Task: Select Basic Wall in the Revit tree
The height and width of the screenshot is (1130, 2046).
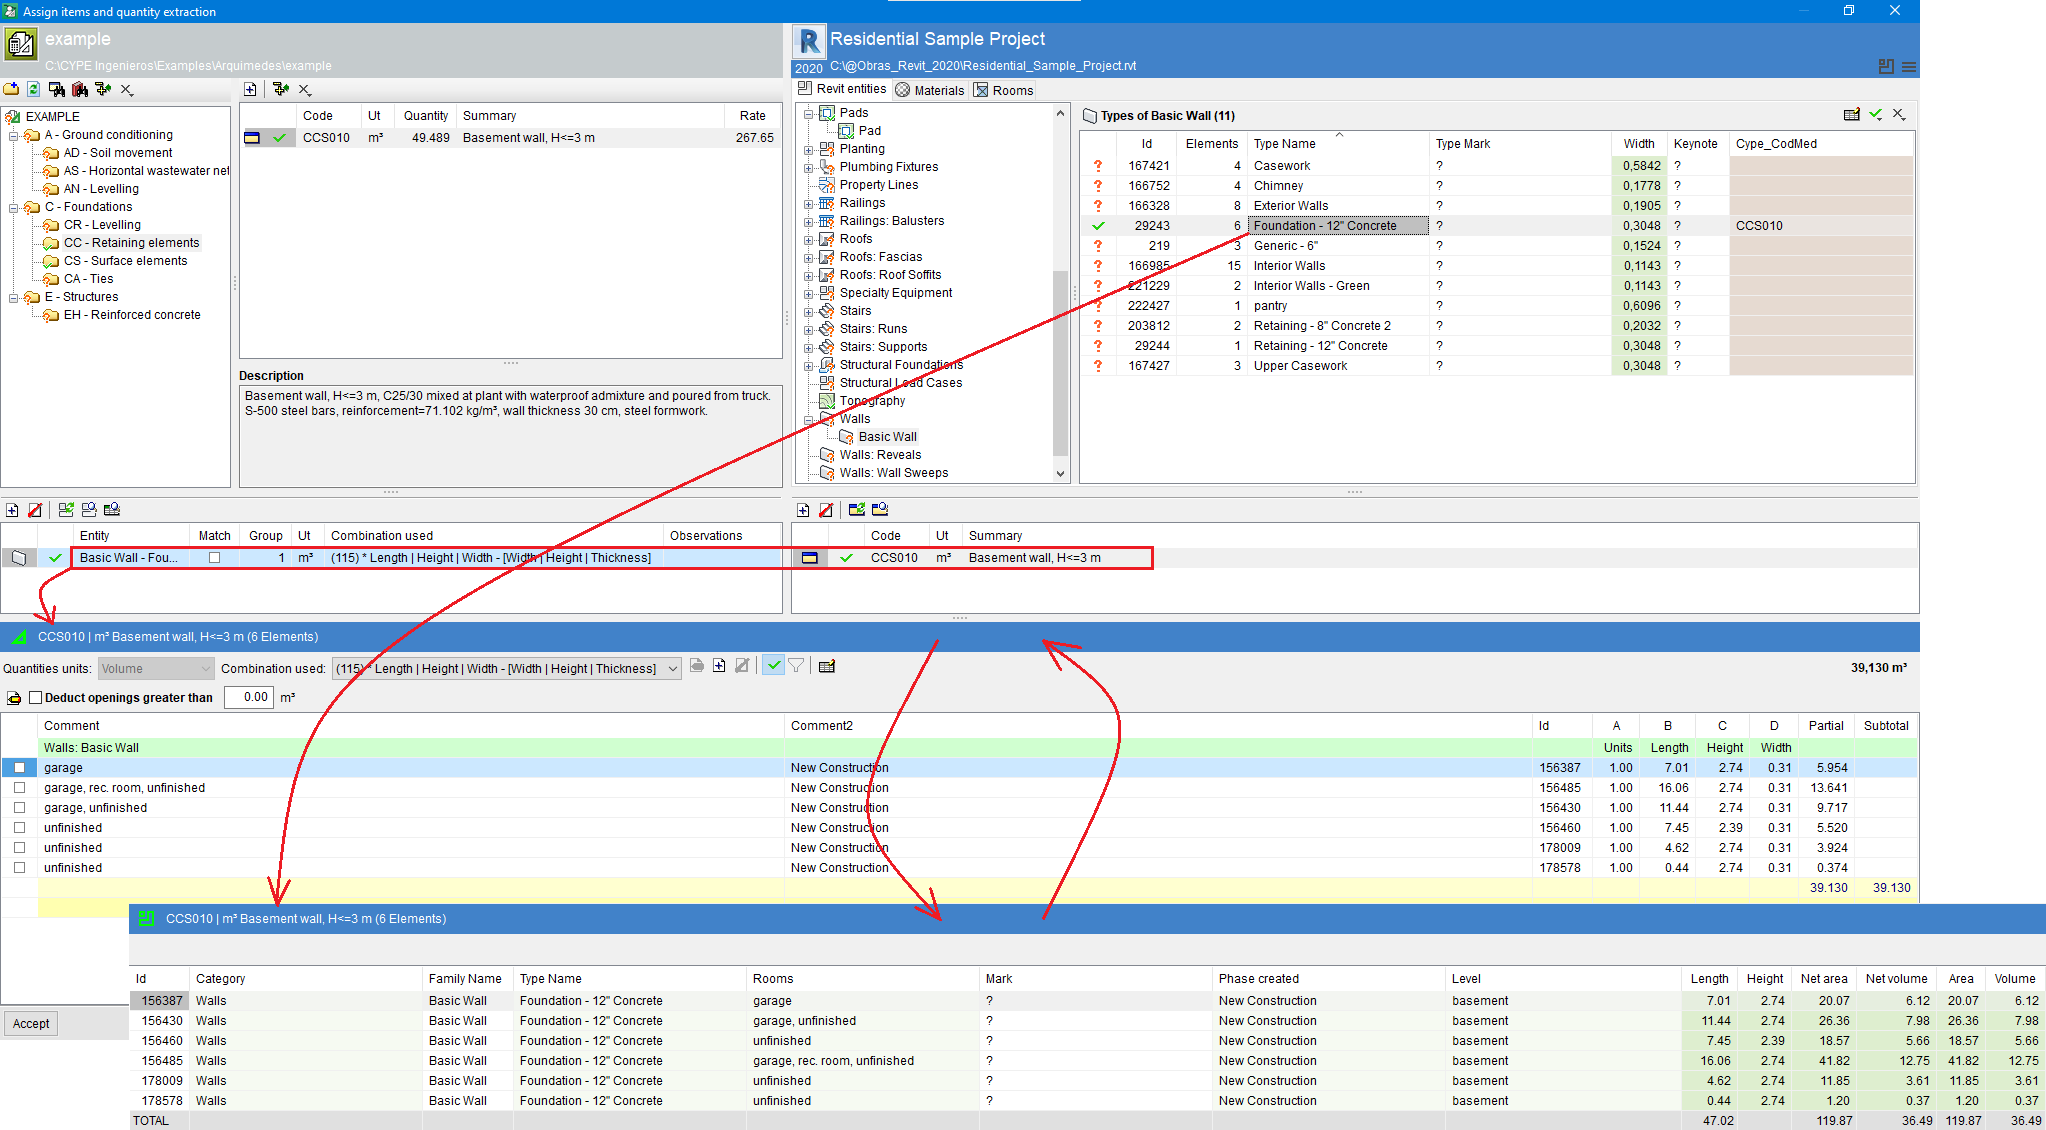Action: tap(887, 437)
